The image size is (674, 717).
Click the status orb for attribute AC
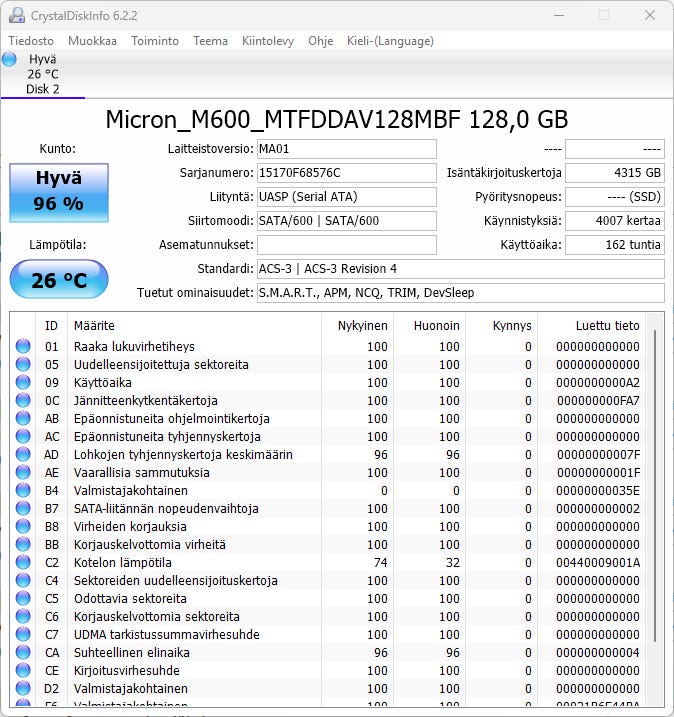[23, 437]
